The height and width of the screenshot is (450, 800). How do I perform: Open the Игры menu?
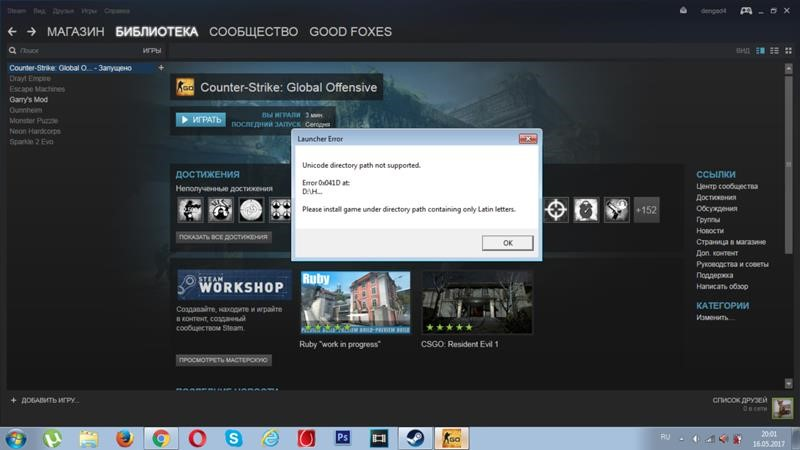(x=89, y=11)
